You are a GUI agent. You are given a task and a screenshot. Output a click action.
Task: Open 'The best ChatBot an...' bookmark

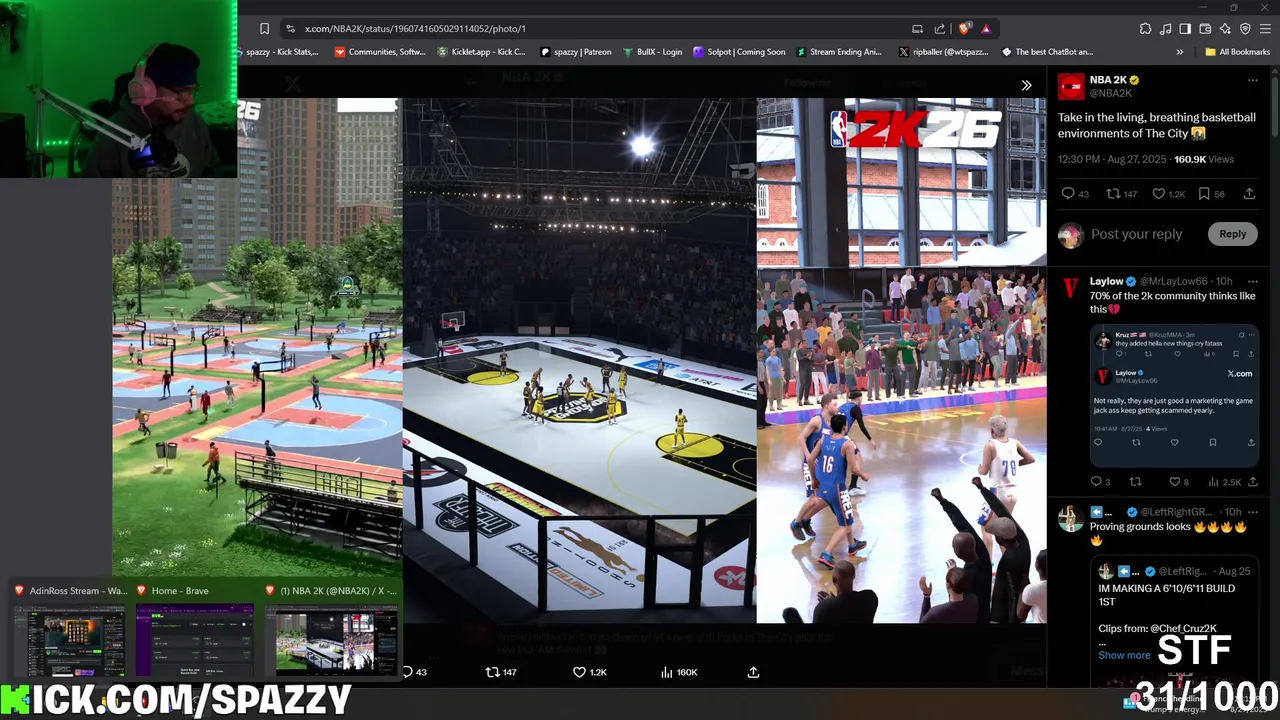1046,52
